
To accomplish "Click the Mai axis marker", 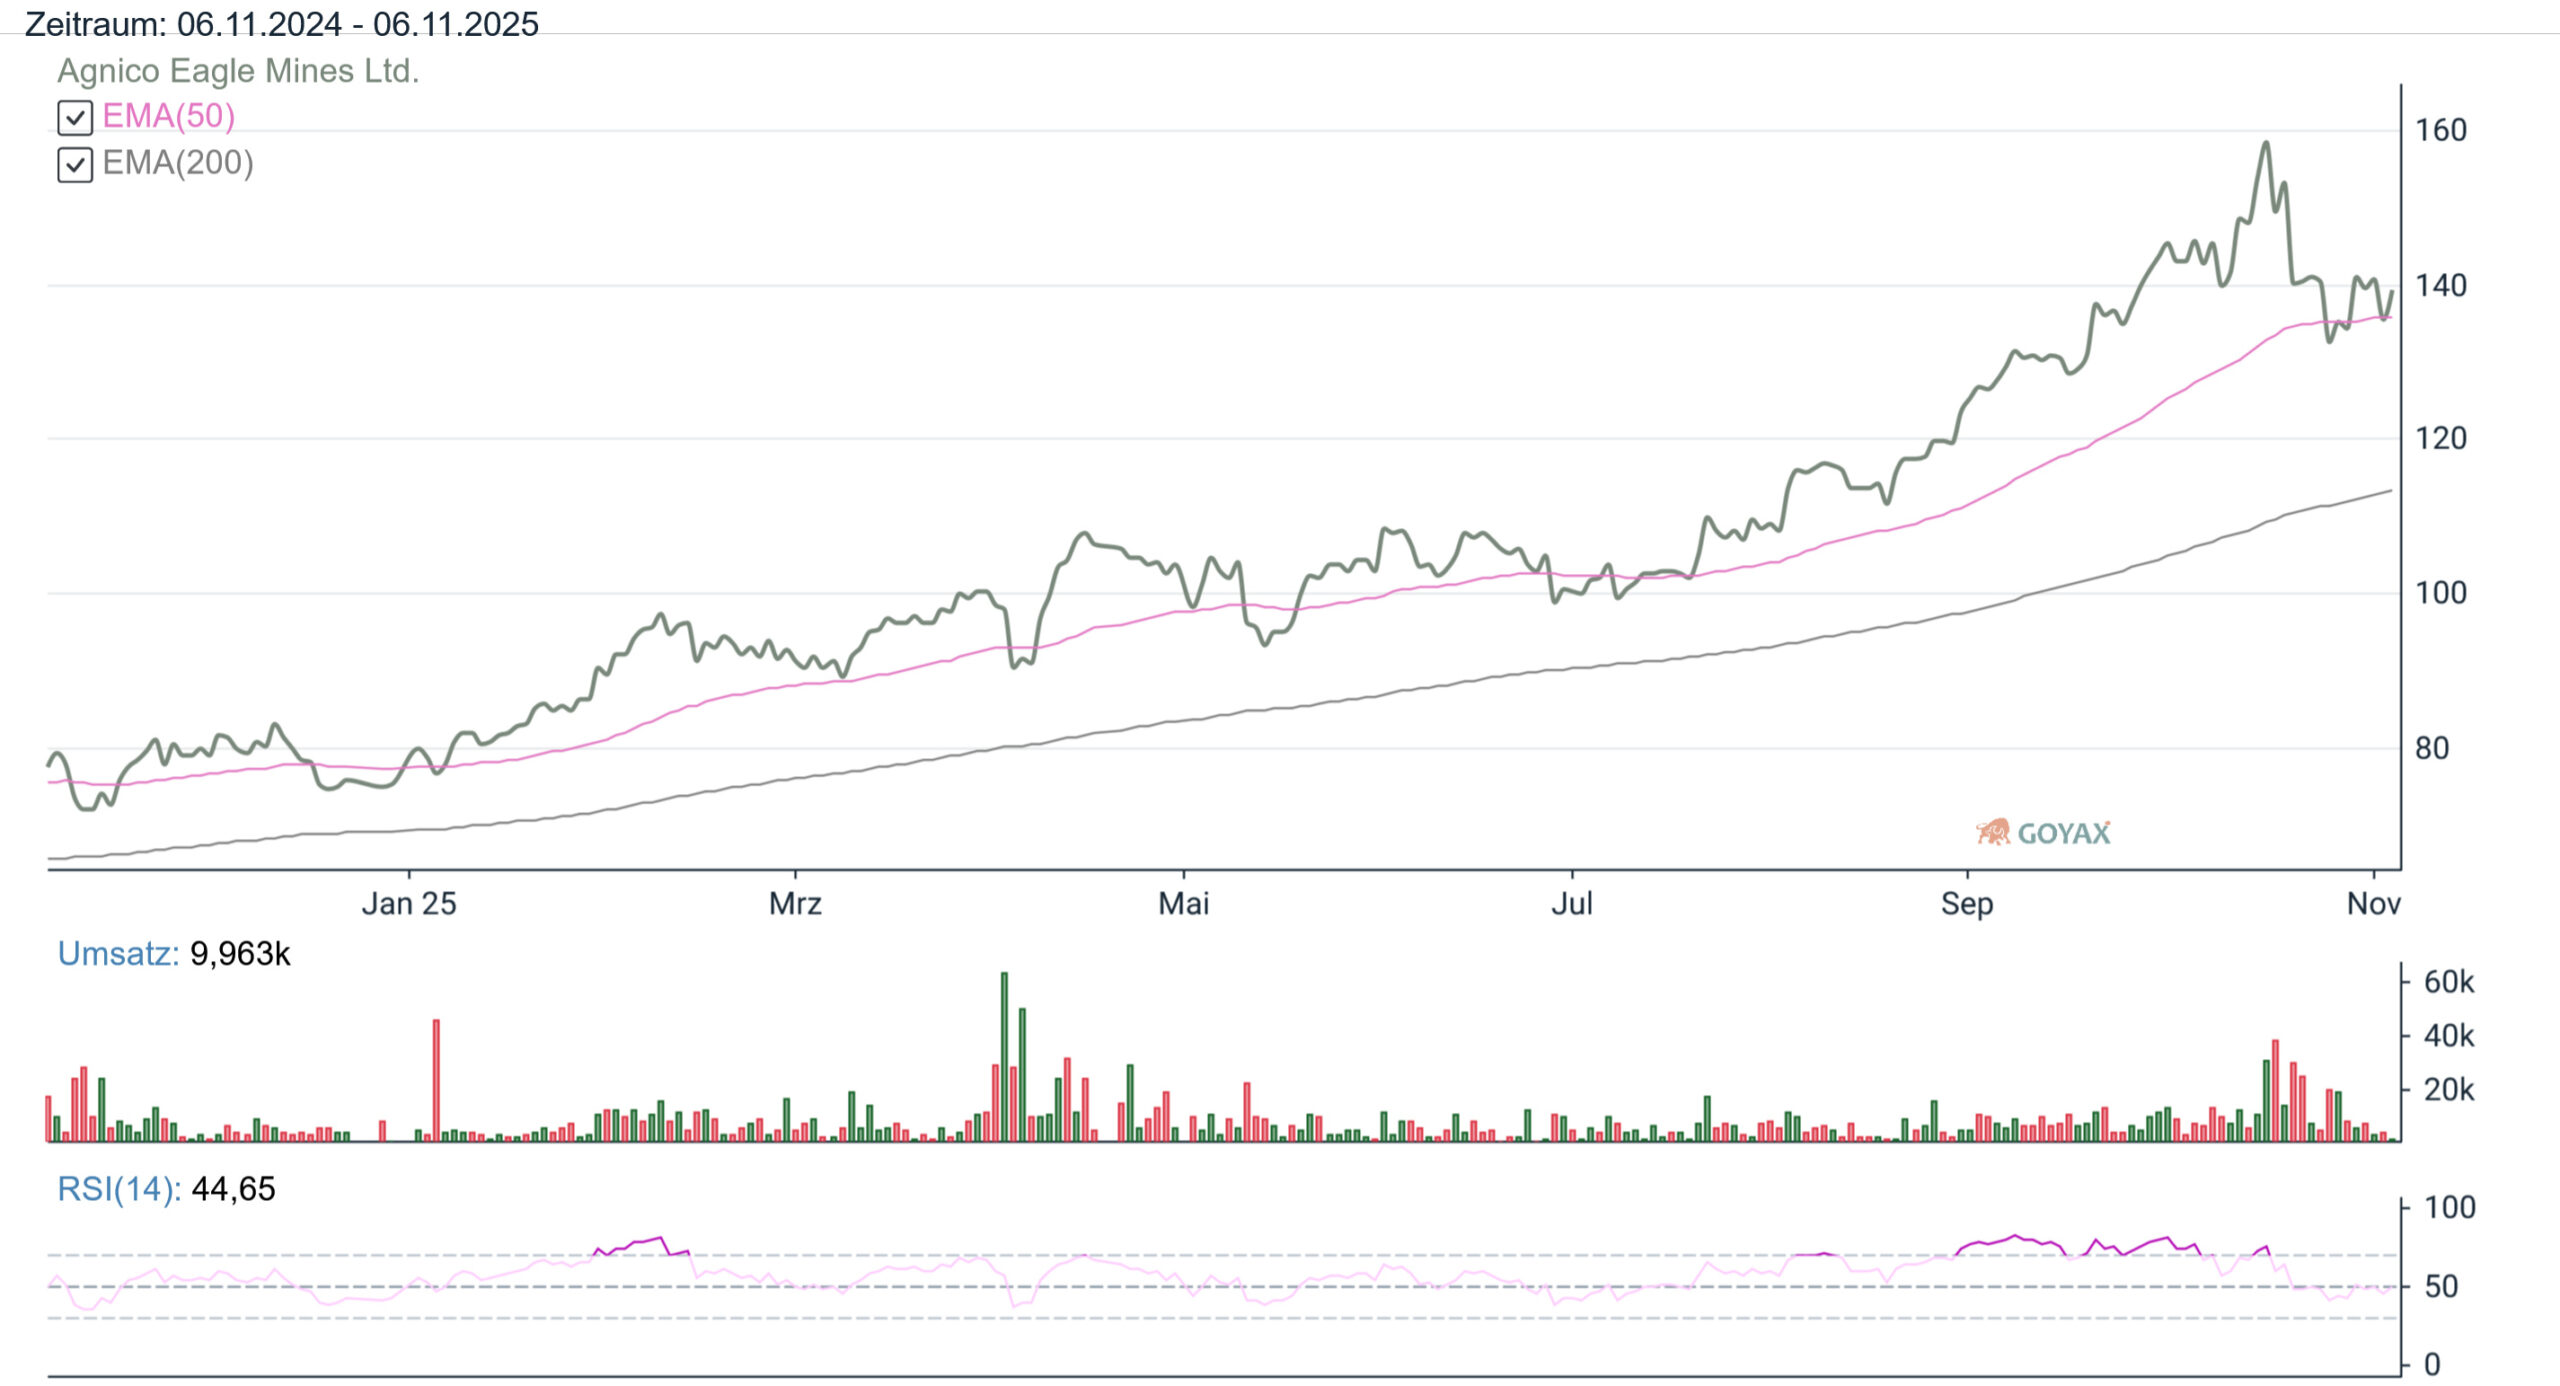I will pos(1183,904).
